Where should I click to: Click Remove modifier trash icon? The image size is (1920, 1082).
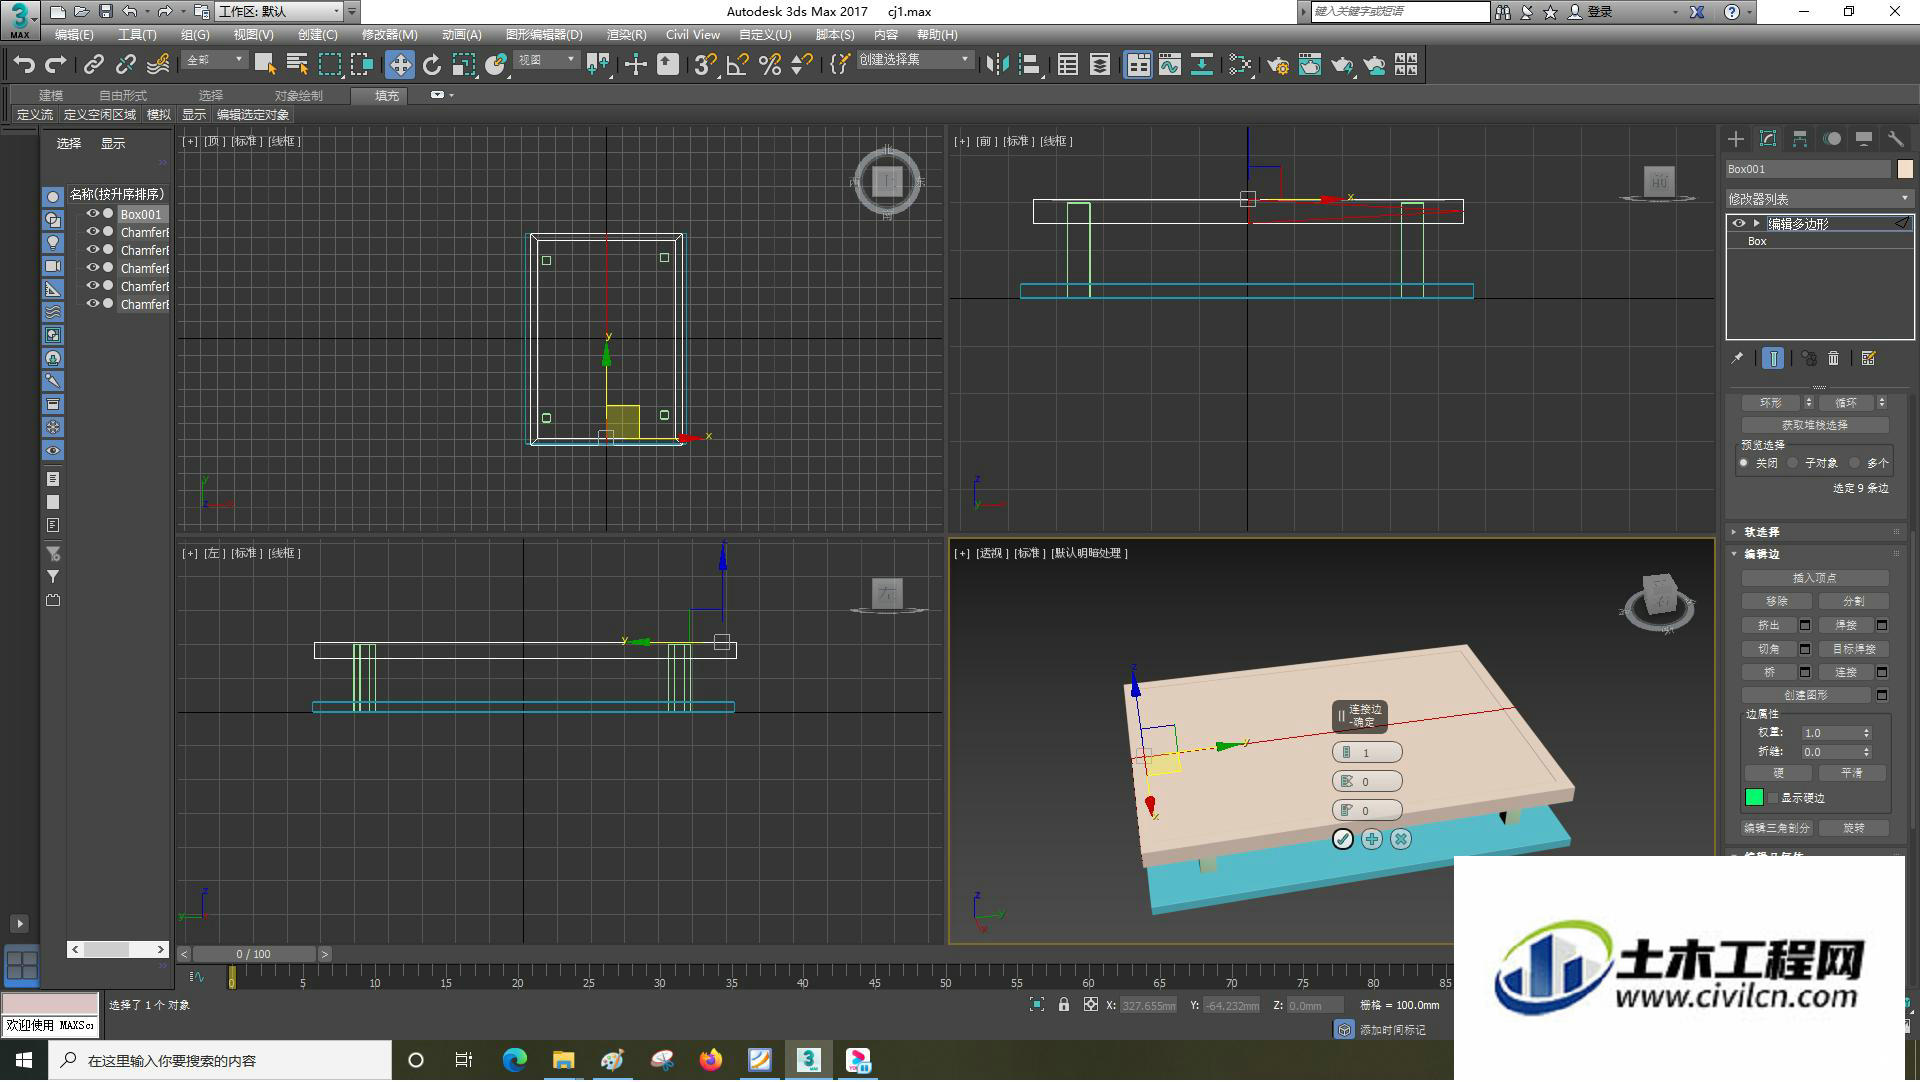tap(1834, 358)
